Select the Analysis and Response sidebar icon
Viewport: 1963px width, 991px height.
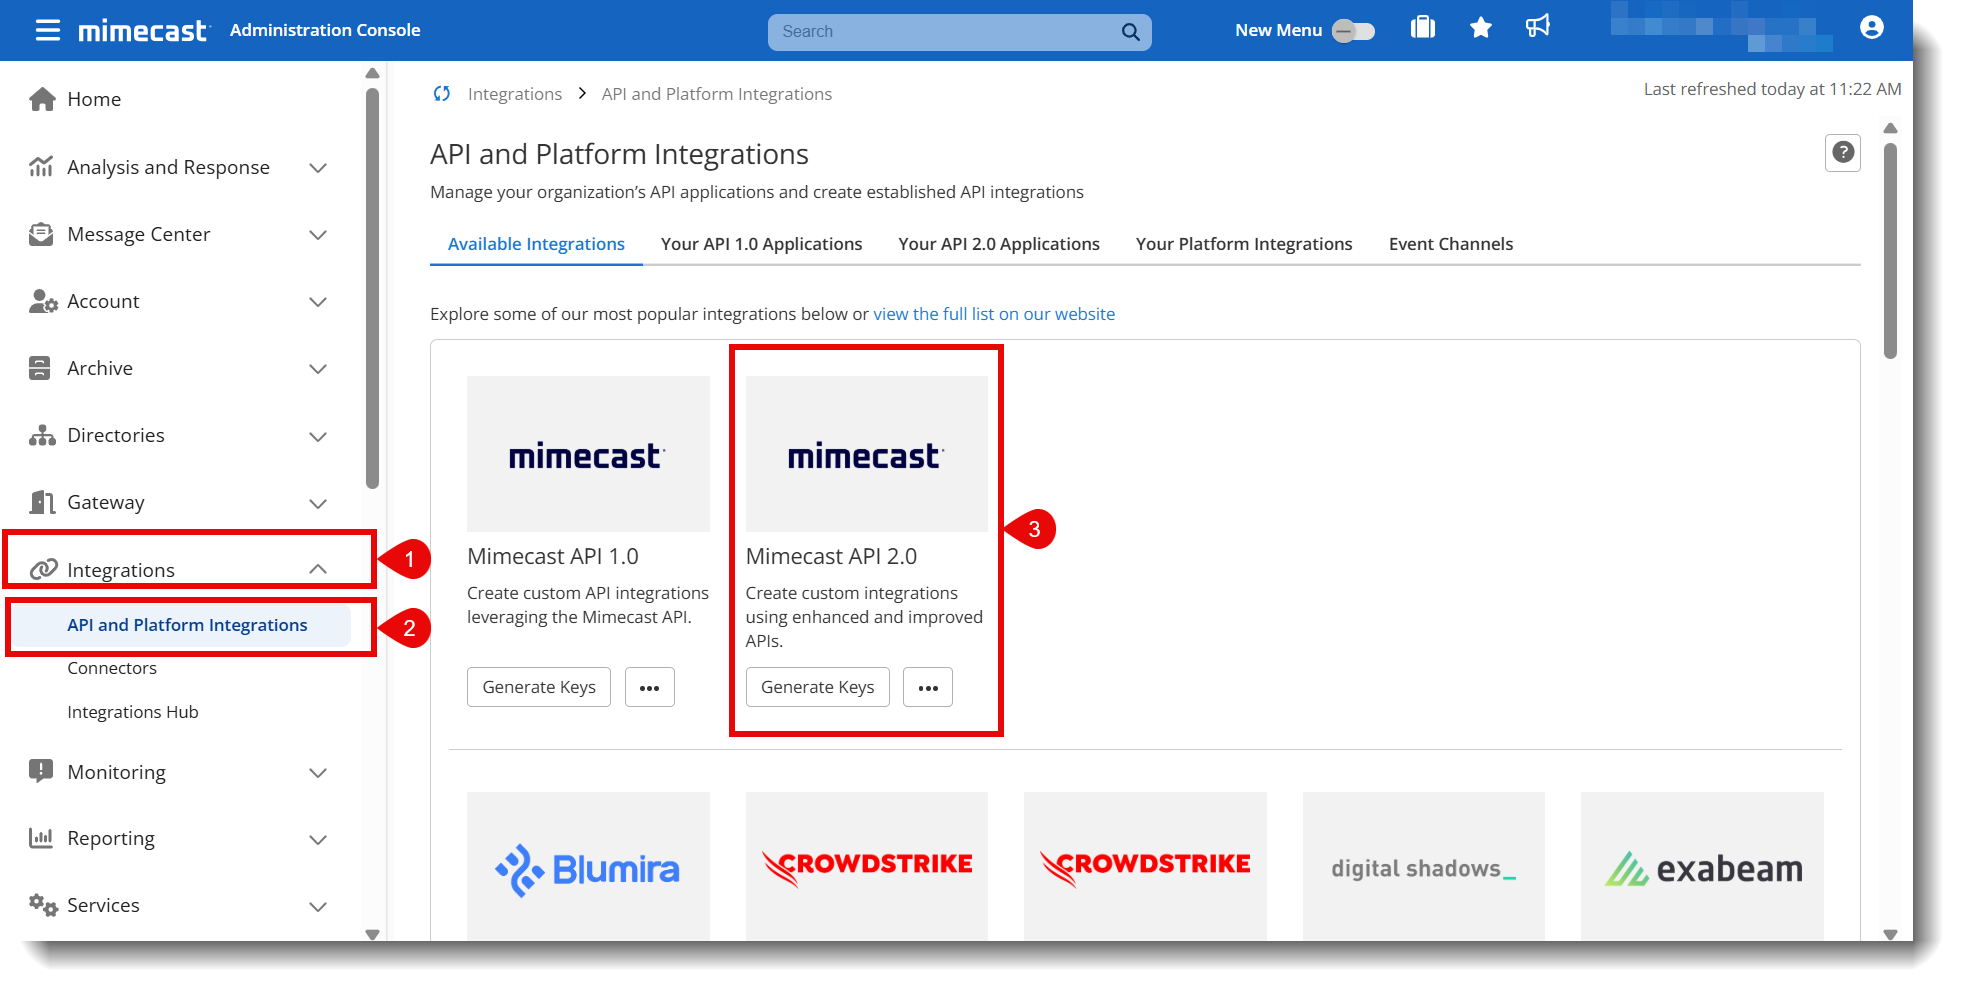click(x=41, y=167)
